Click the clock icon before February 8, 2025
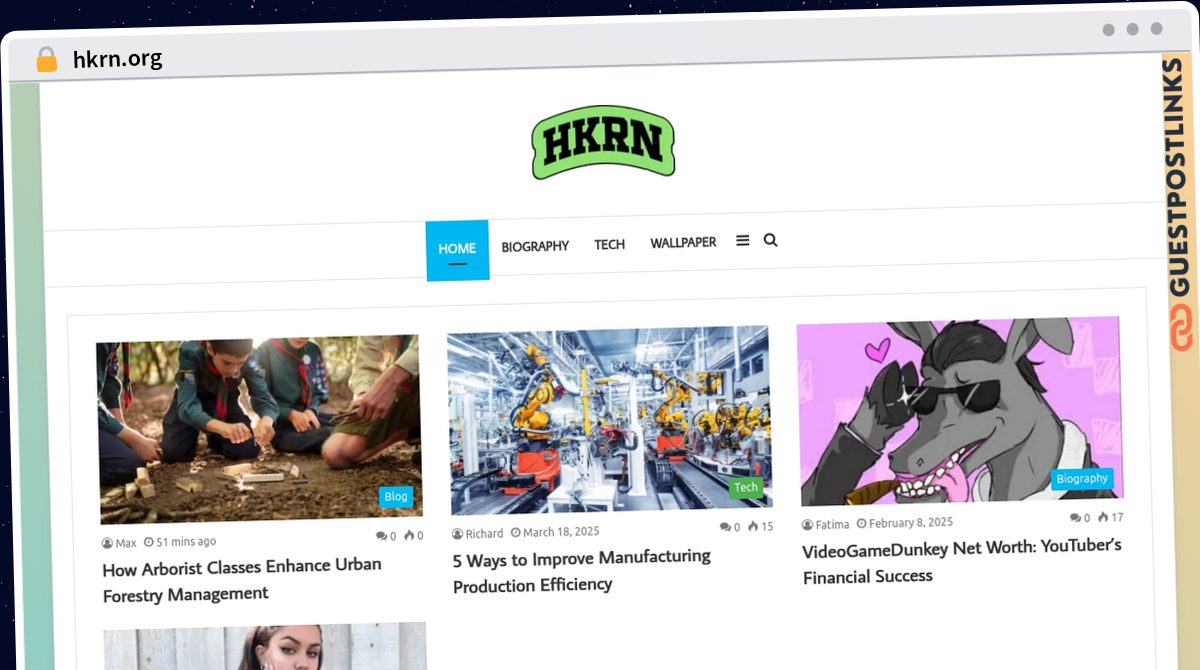1200x670 pixels. pyautogui.click(x=861, y=523)
